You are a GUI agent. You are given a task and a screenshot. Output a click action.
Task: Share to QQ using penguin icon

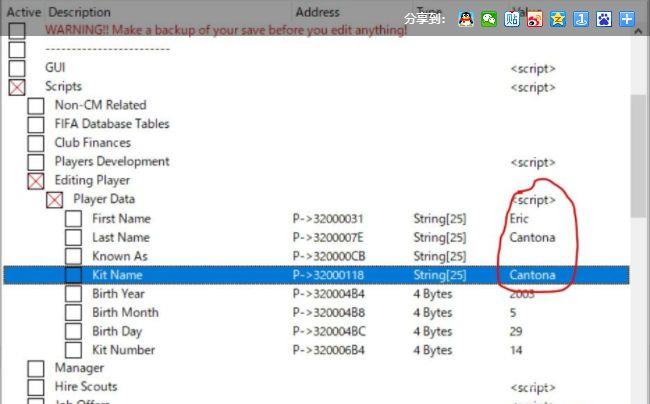466,18
